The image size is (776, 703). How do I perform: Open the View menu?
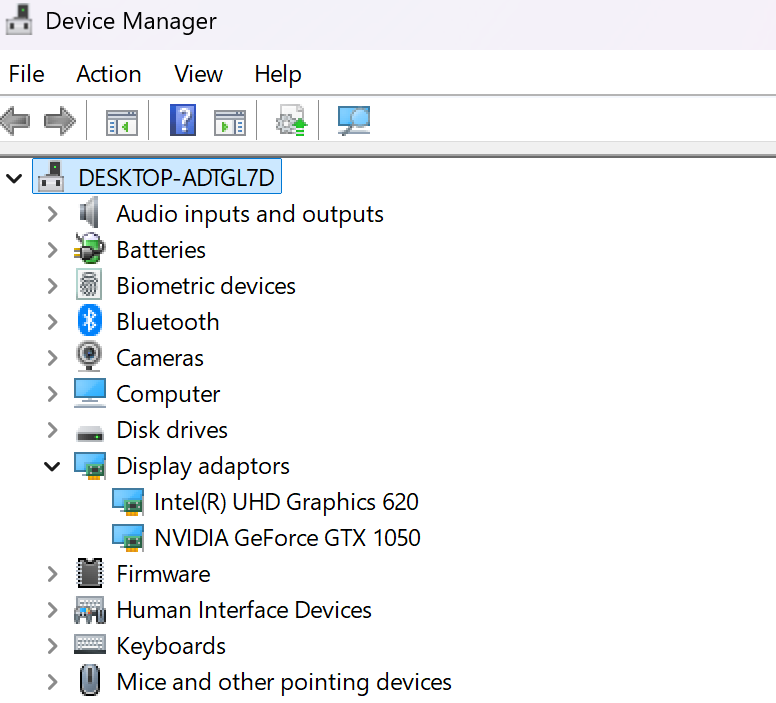(198, 74)
